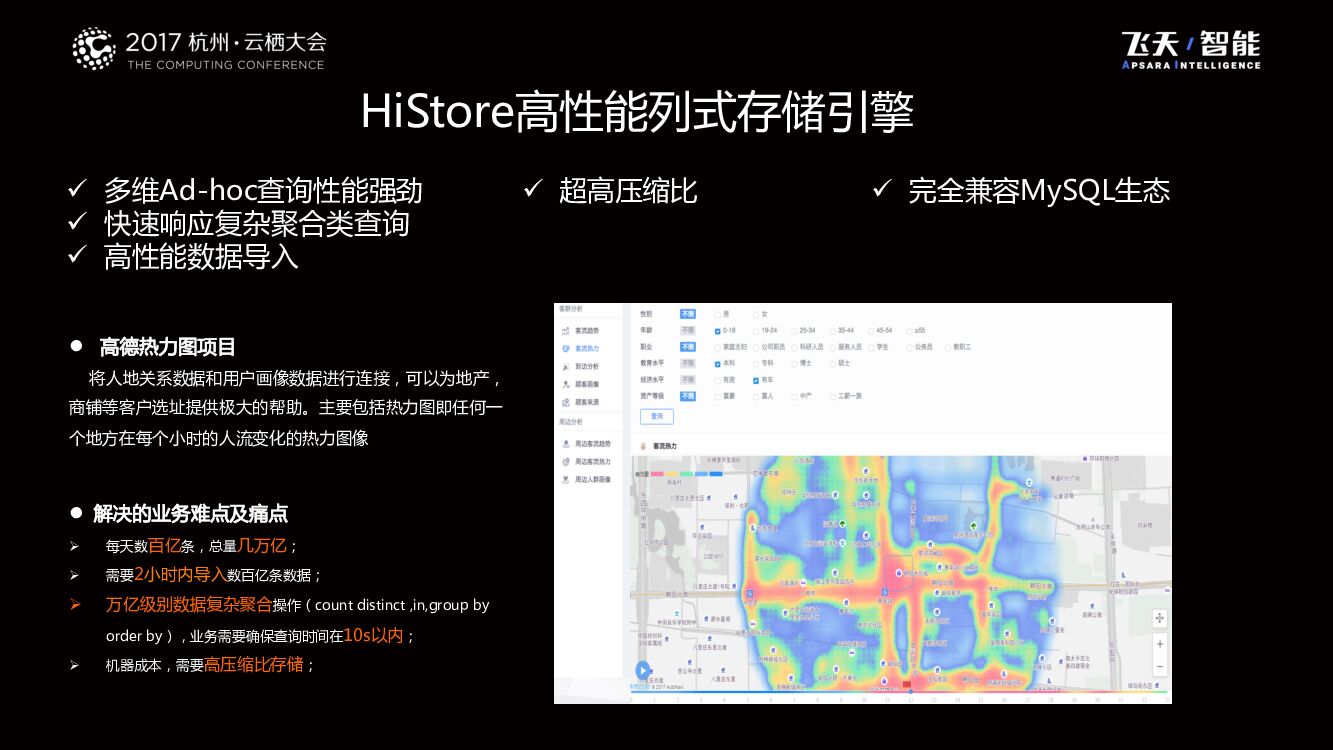This screenshot has width=1333, height=750.
Task: Uncheck the 0-18 age checkbox
Action: point(718,331)
